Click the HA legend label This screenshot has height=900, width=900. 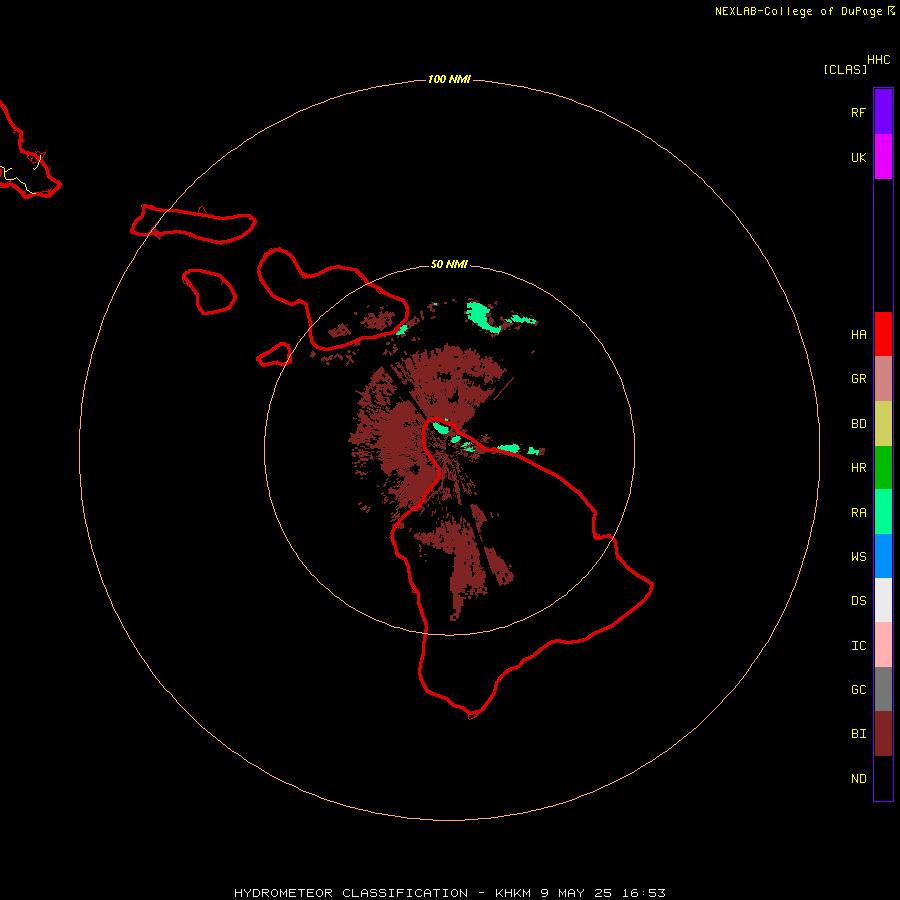pos(858,335)
